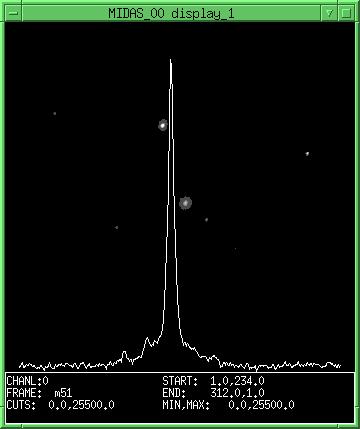Click the bright star left of the trace peak
Viewport: 360px width, 429px height.
[163, 125]
